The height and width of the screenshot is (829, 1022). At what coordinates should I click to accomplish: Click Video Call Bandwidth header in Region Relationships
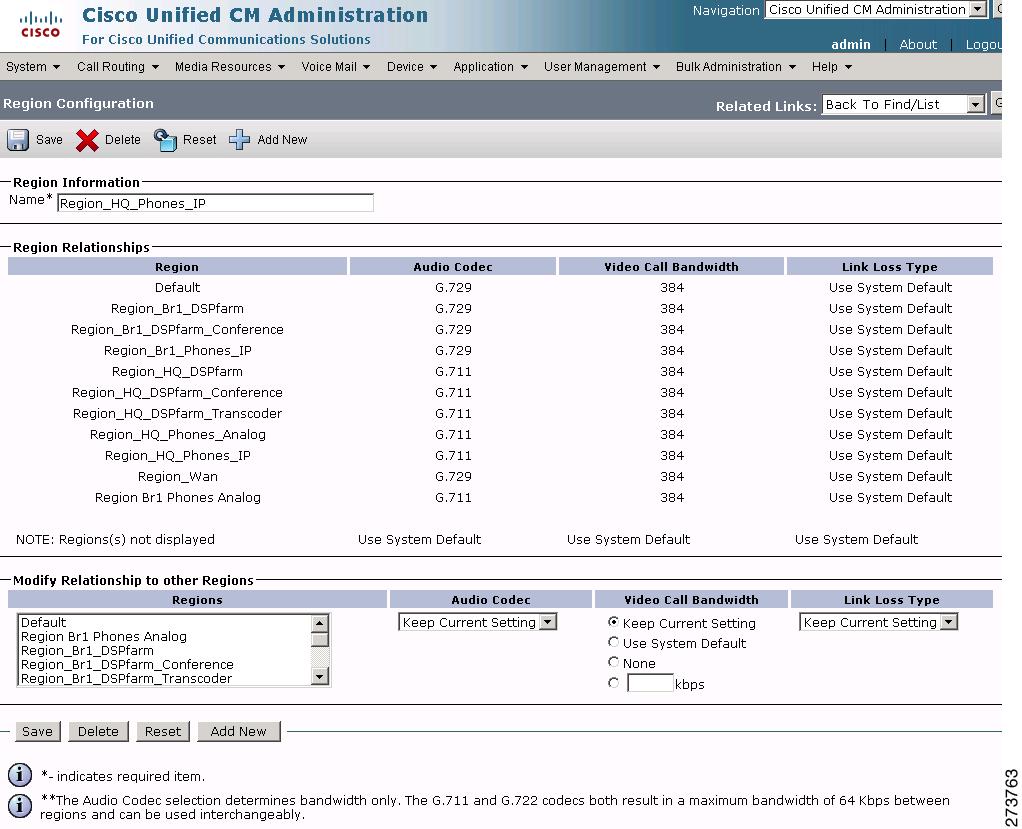[671, 267]
